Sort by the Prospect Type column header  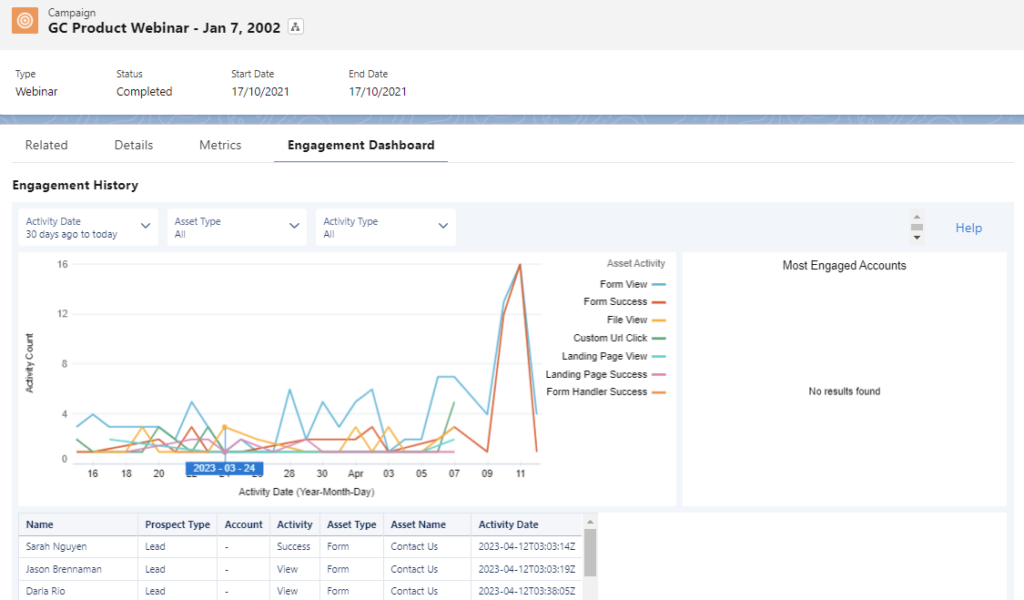click(x=178, y=524)
